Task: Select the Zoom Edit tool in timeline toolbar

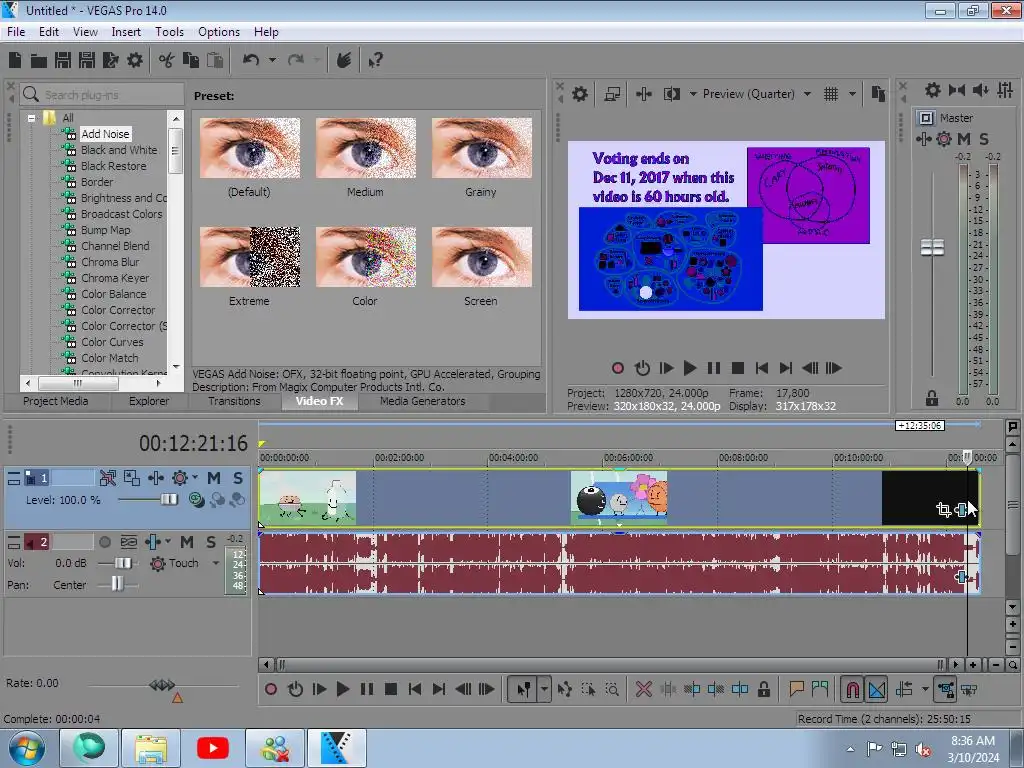Action: 612,689
